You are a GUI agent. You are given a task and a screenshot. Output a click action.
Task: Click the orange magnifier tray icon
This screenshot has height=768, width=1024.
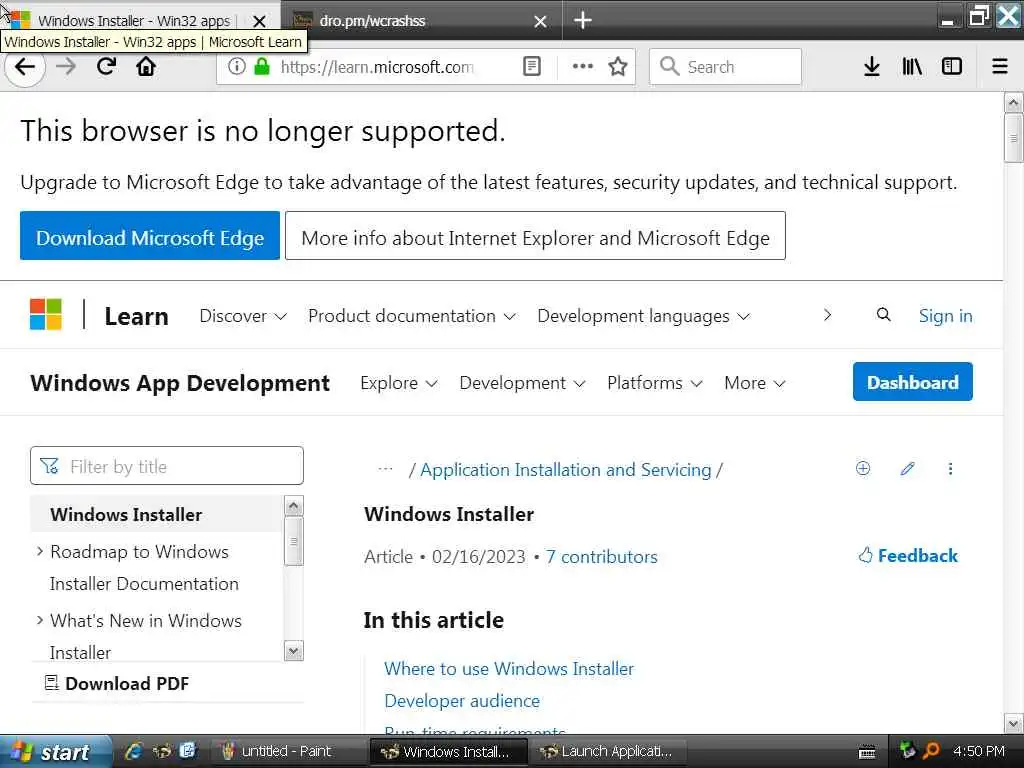click(931, 751)
